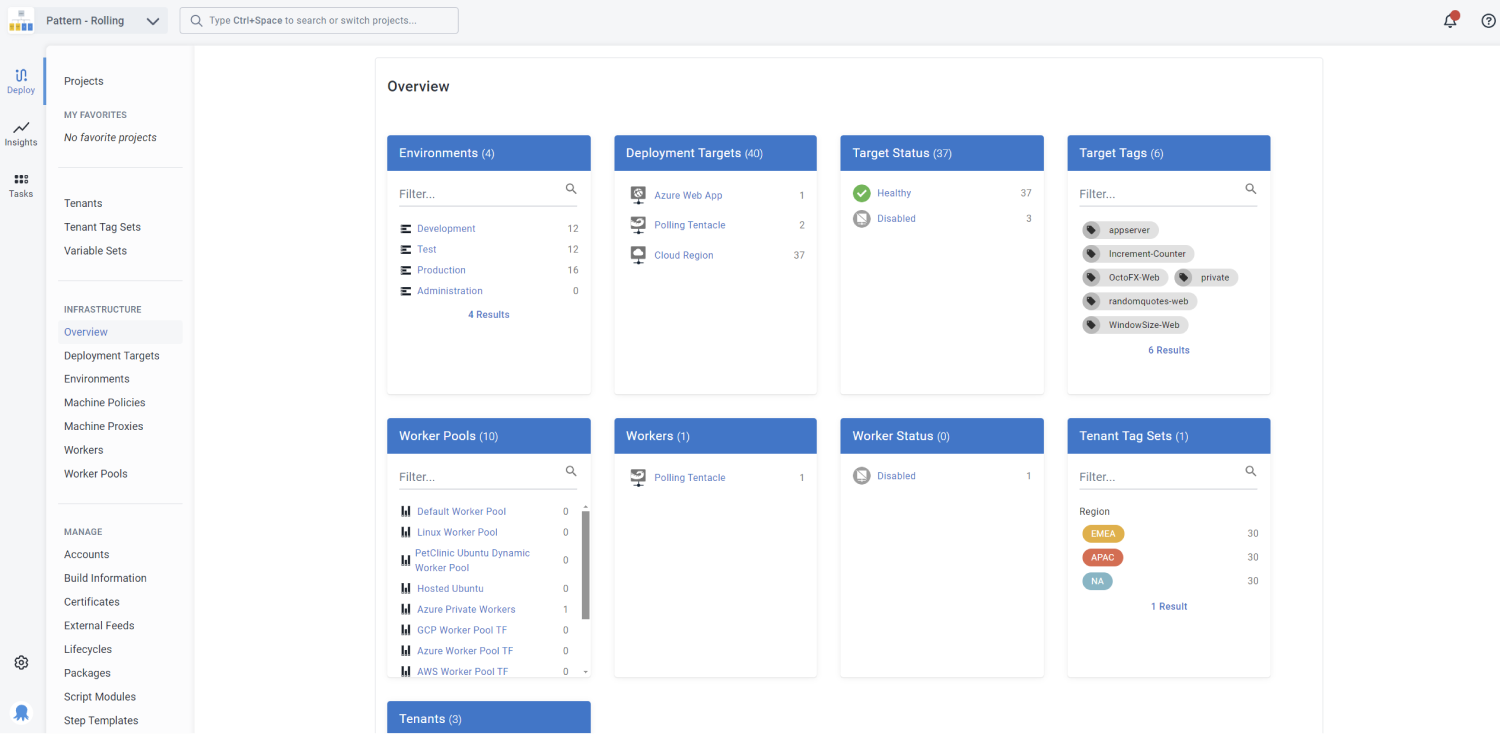Click the octopus avatar icon bottom left

coord(20,712)
